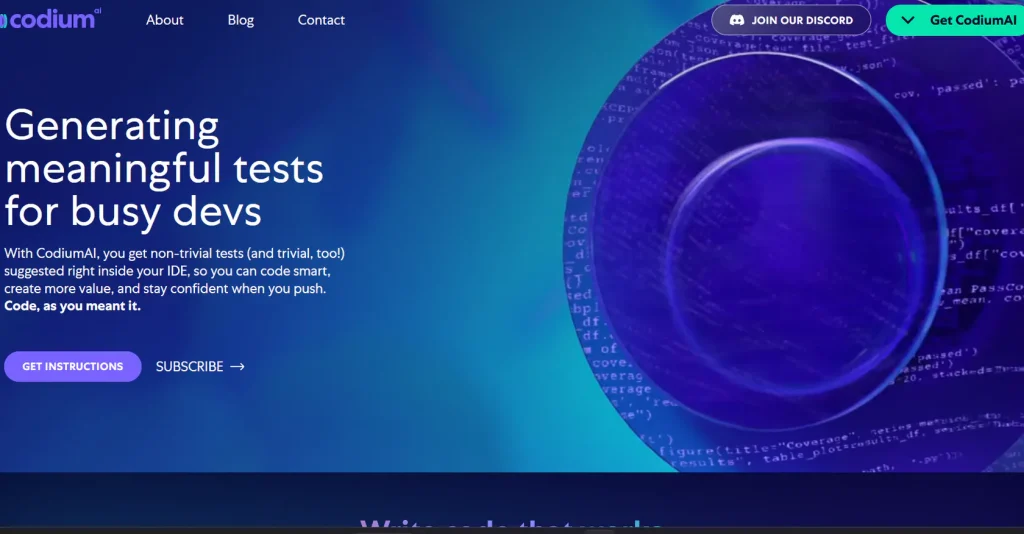This screenshot has width=1024, height=534.
Task: Click the 'for busy devs' headline line
Action: tap(133, 211)
